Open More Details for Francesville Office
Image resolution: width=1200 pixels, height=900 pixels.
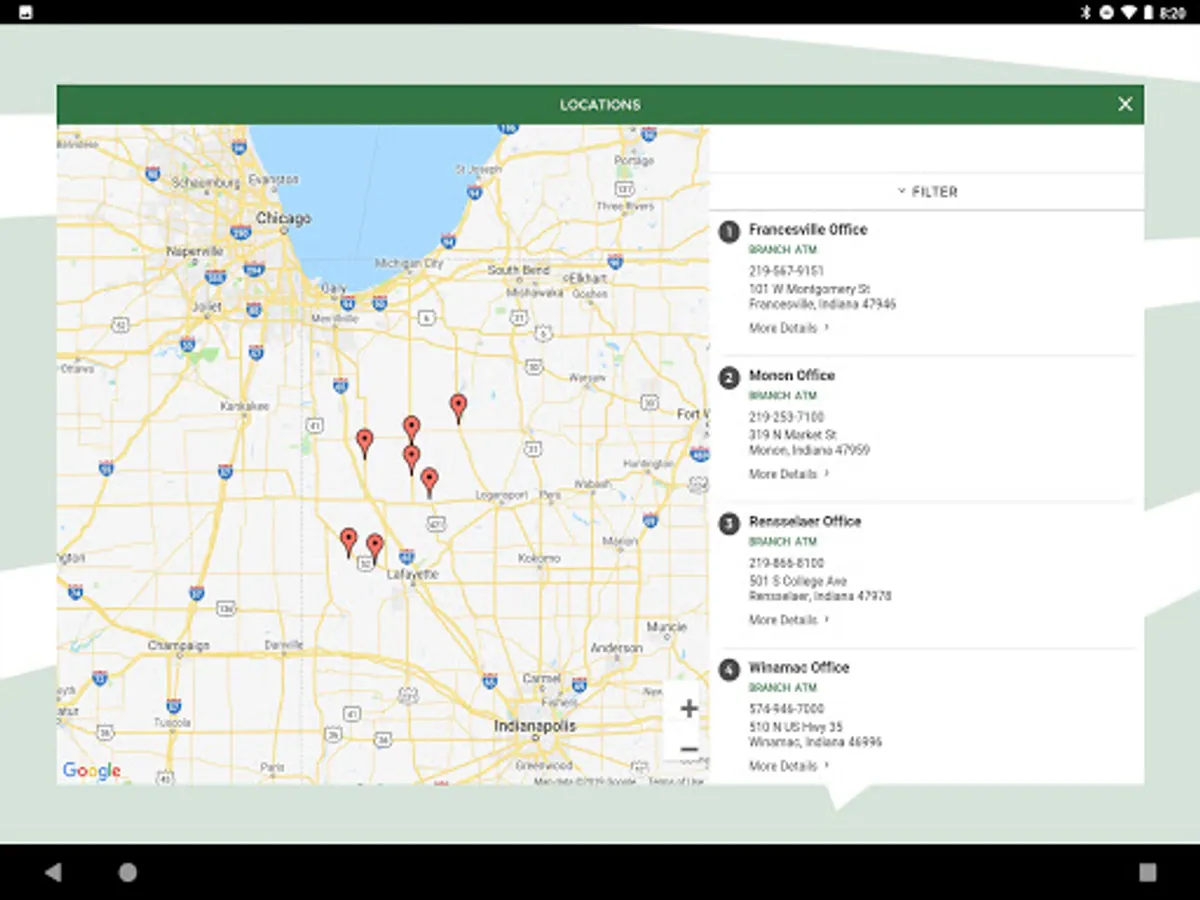pyautogui.click(x=788, y=328)
